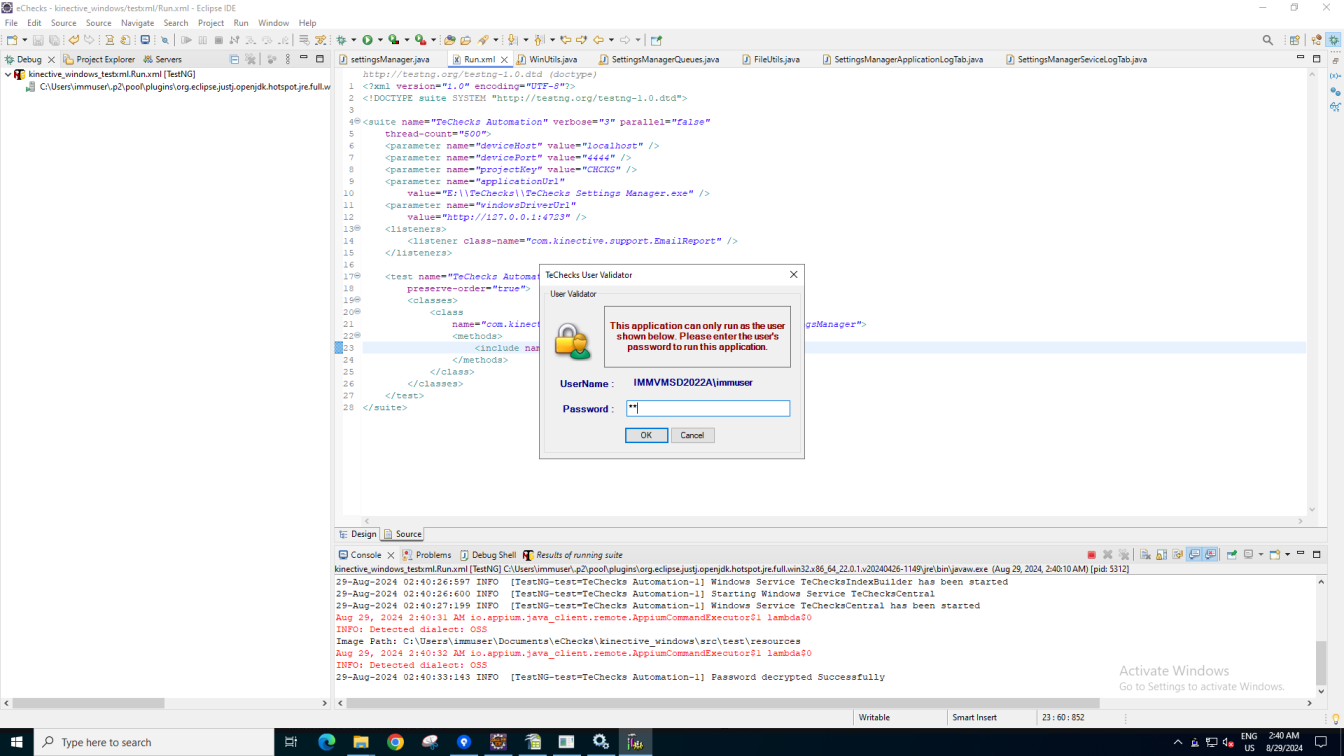Click the Password input field
This screenshot has width=1344, height=756.
(708, 408)
